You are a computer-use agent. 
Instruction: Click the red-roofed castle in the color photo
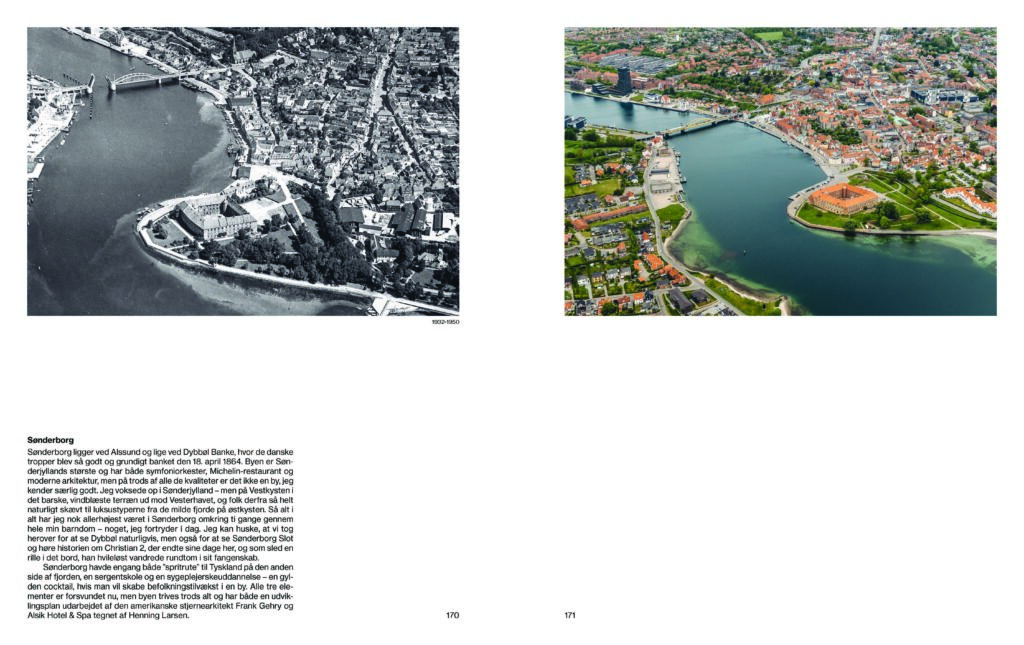click(x=843, y=197)
